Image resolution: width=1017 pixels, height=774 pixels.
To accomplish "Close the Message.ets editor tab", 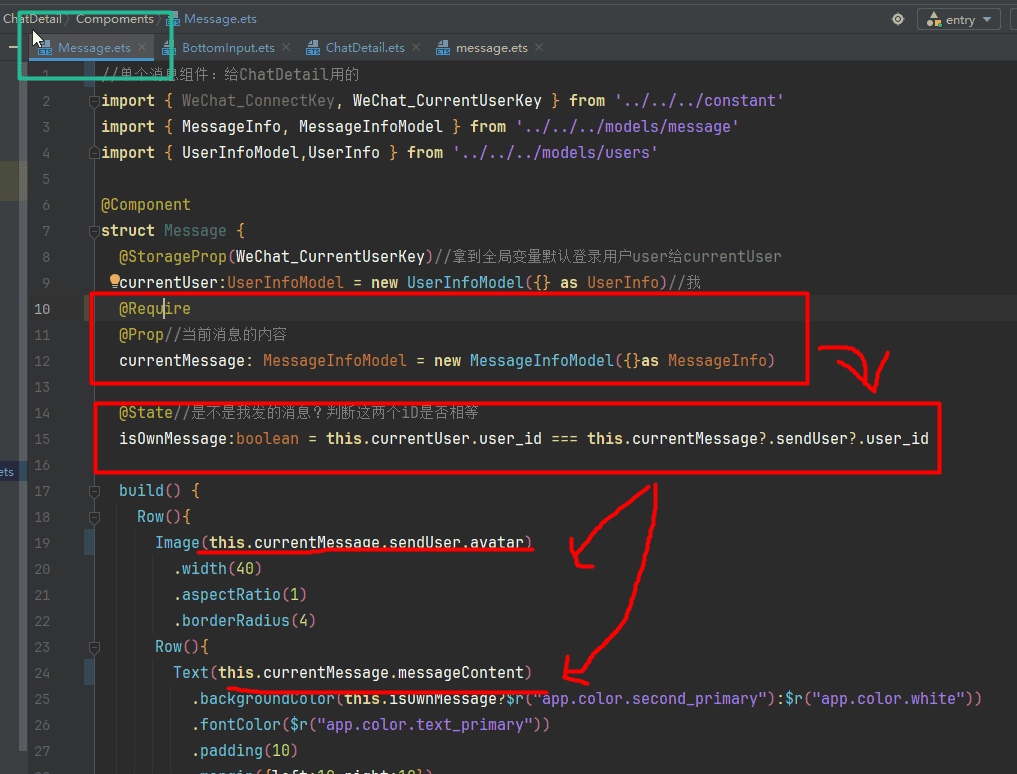I will pyautogui.click(x=143, y=48).
